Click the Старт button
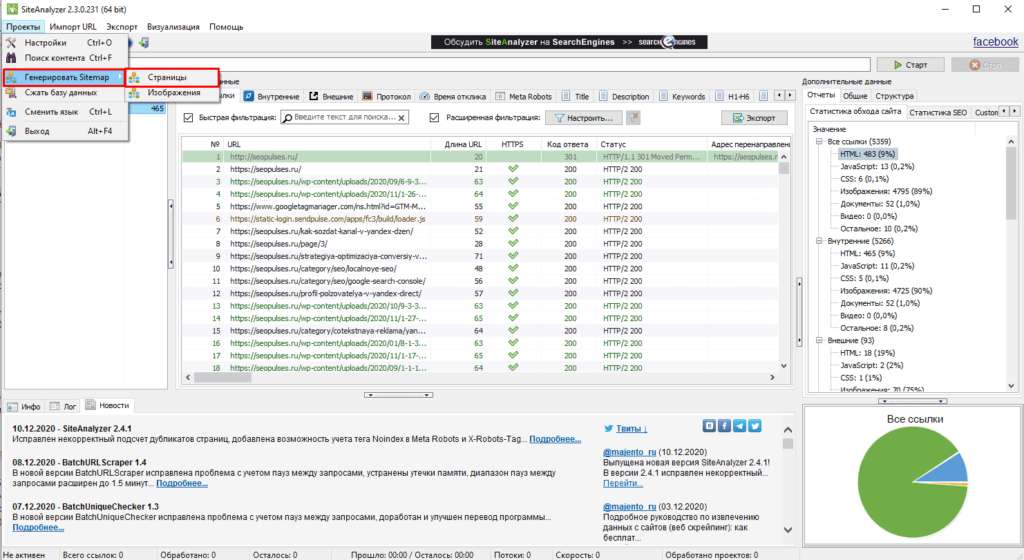Image resolution: width=1024 pixels, height=560 pixels. pos(910,65)
